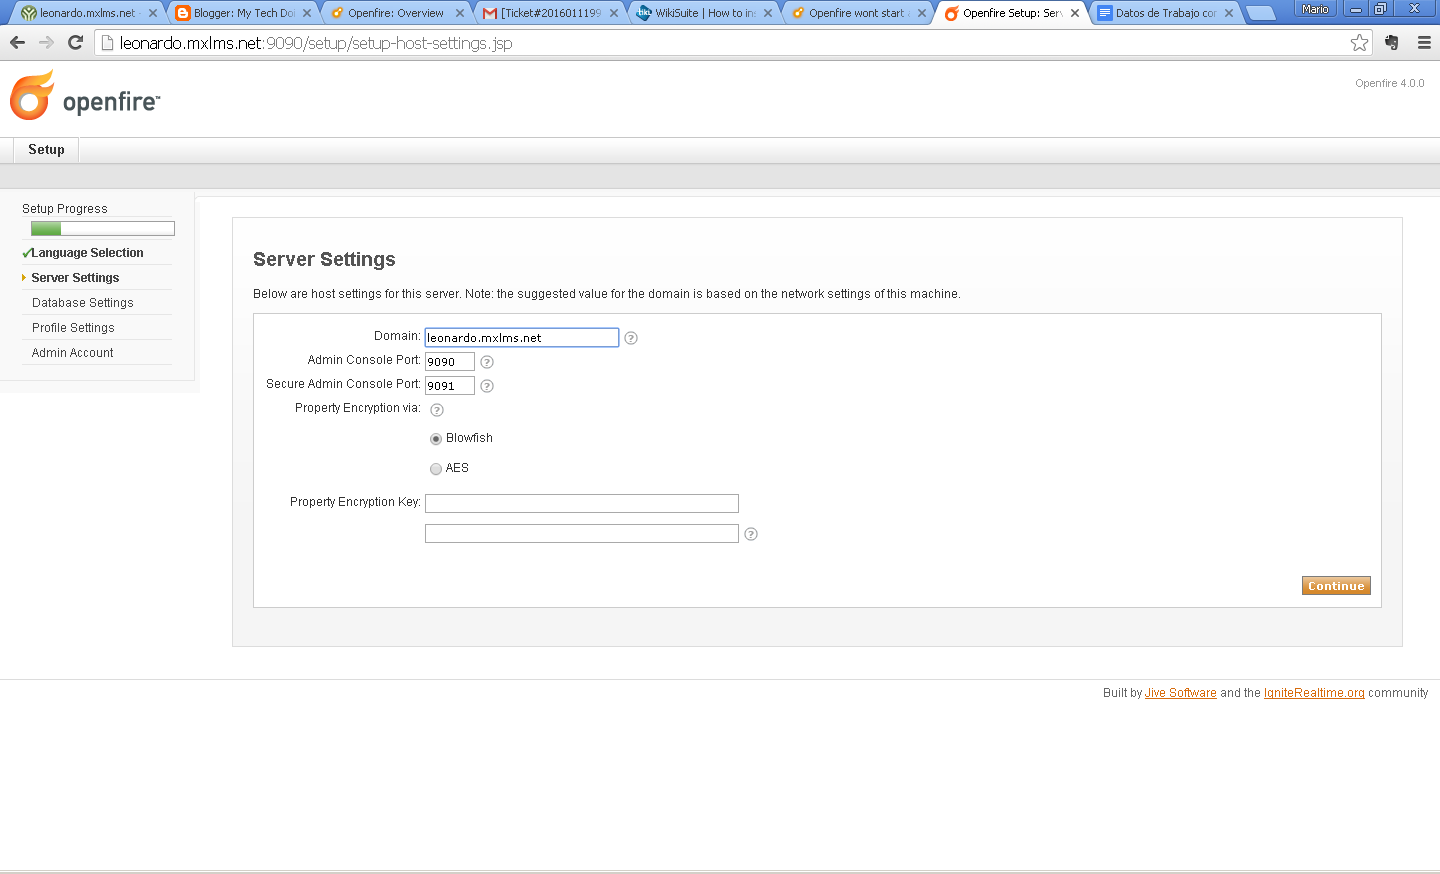This screenshot has height=874, width=1440.
Task: Click the Openfire flame logo
Action: (32, 95)
